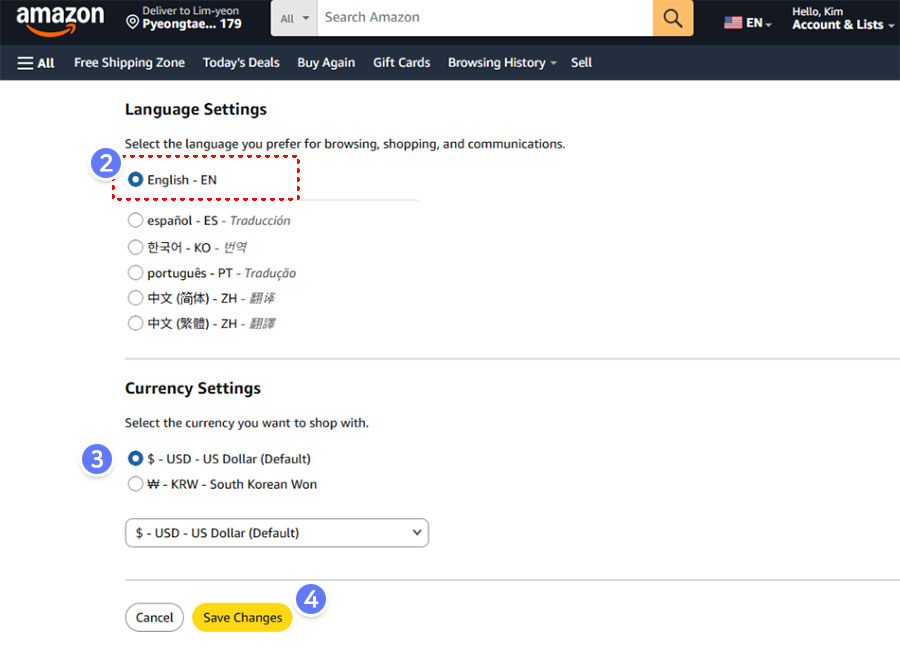
Task: Open the Gift Cards page
Action: (x=401, y=62)
